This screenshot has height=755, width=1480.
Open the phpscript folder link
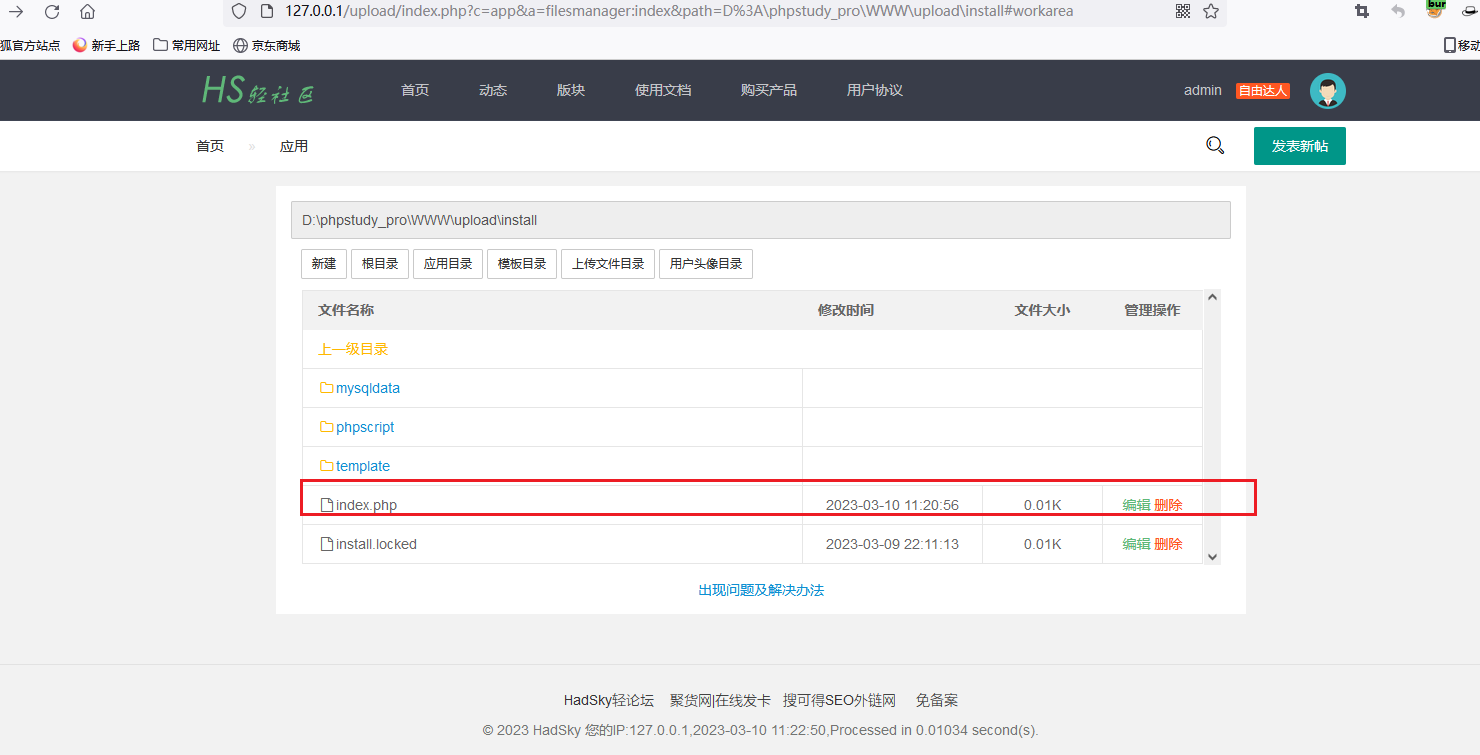[x=365, y=427]
